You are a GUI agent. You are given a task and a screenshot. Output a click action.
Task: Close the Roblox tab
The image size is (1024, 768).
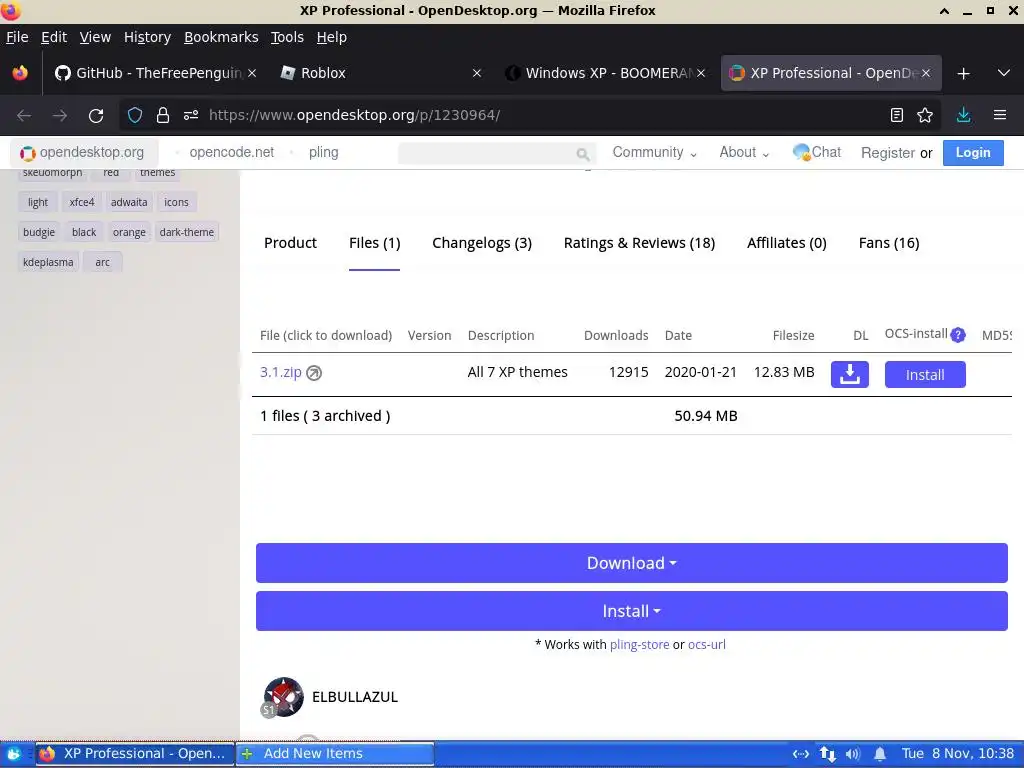477,73
